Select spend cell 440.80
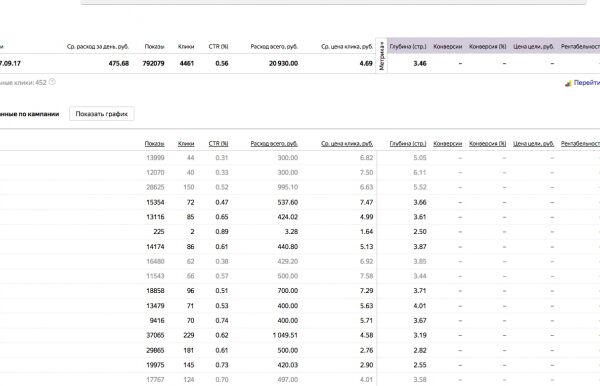600x386 pixels. coord(288,247)
